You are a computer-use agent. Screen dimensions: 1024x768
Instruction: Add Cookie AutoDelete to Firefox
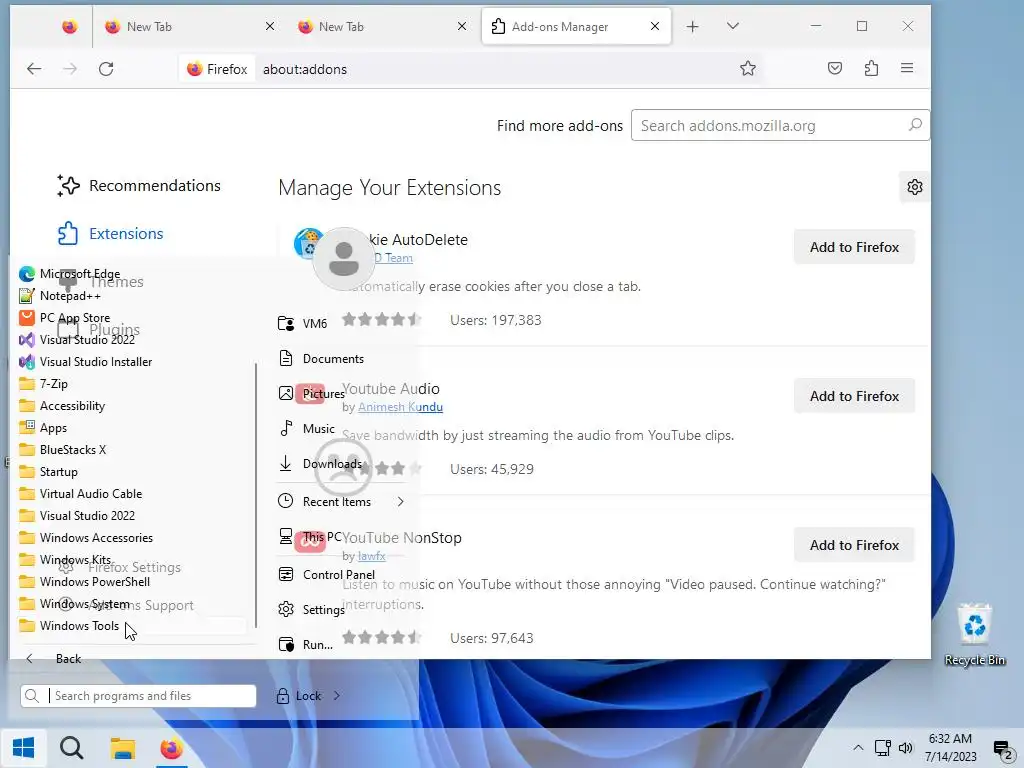[854, 247]
